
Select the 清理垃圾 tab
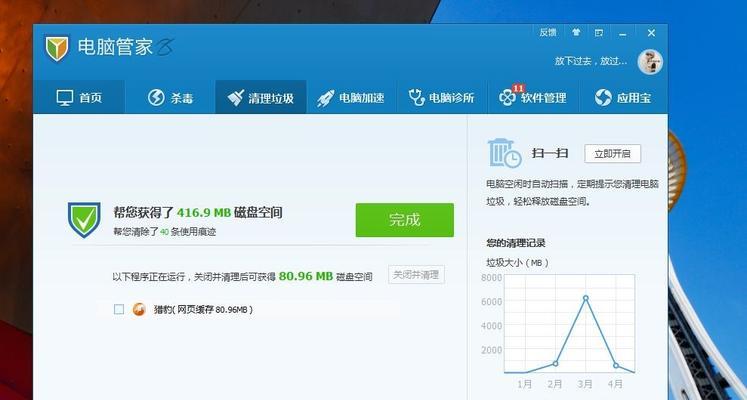261,98
